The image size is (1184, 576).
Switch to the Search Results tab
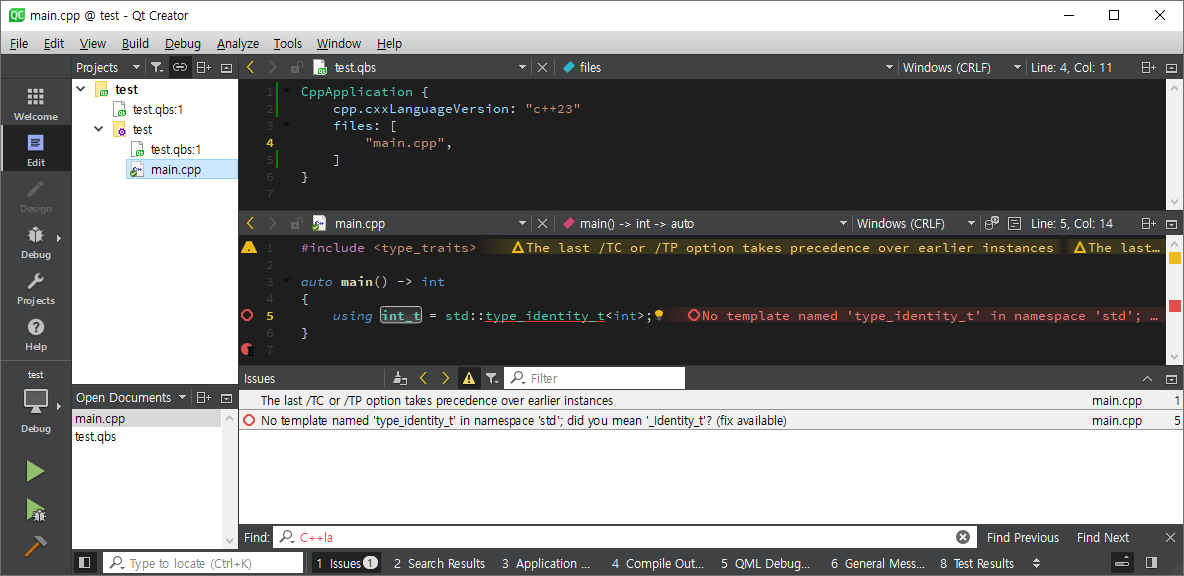point(439,563)
